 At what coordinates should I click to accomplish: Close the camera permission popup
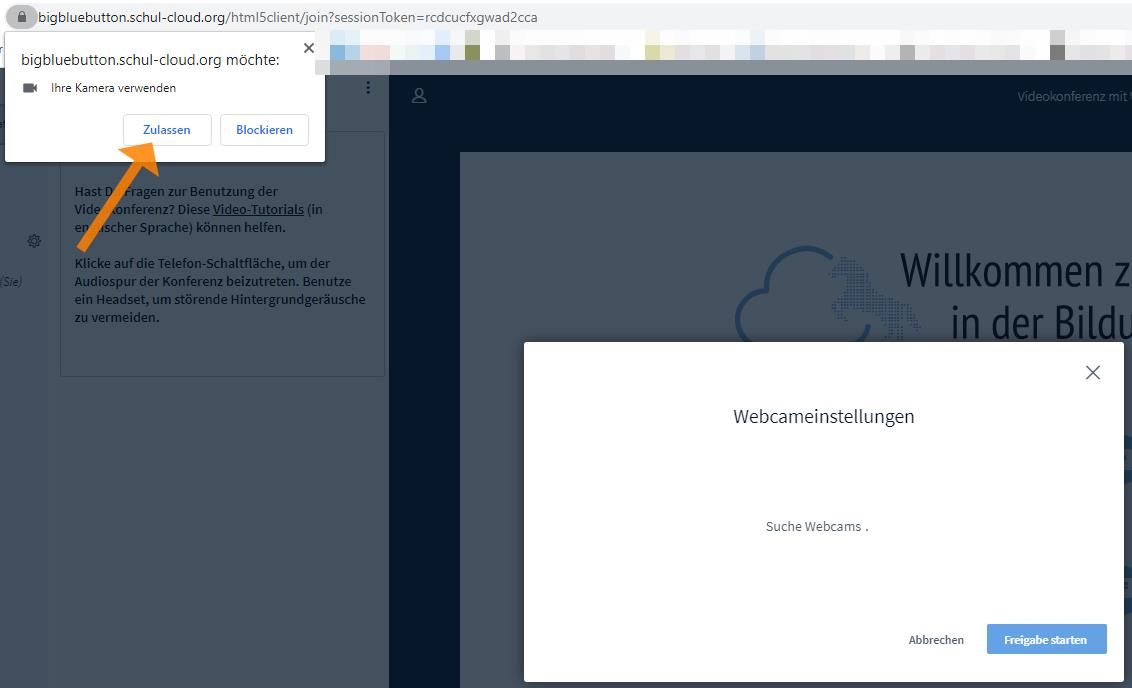point(308,48)
